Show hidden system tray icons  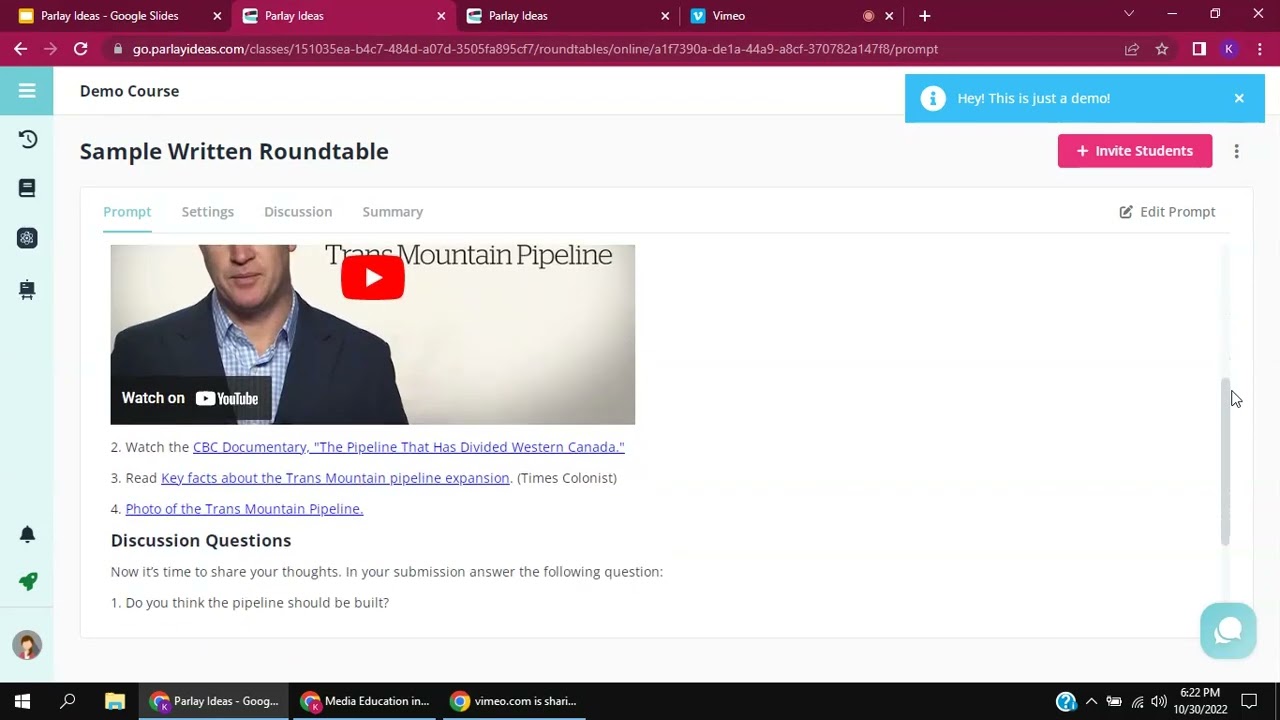[1091, 701]
